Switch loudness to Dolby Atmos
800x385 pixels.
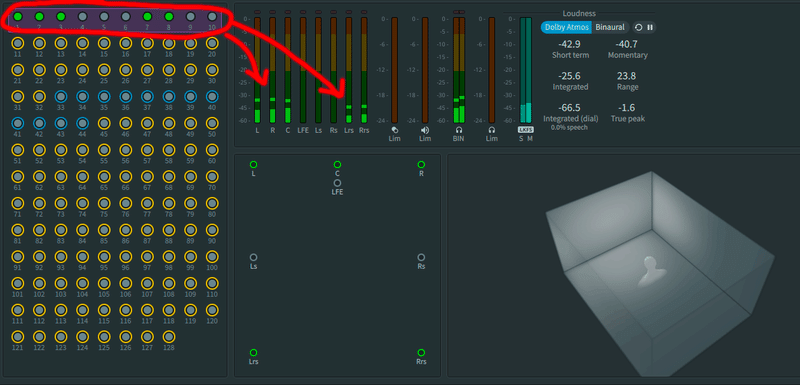point(566,28)
